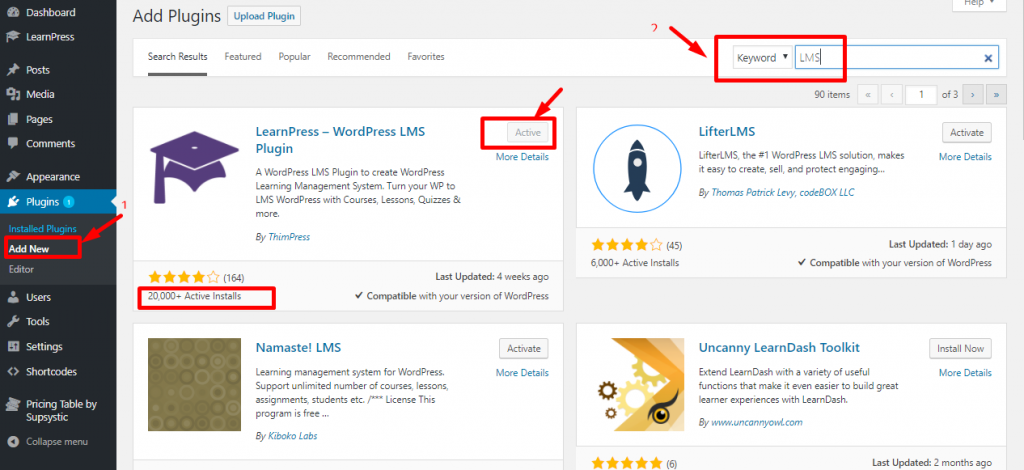
Task: Click Install Now for Uncanny LearnDash Toolkit
Action: tap(961, 349)
